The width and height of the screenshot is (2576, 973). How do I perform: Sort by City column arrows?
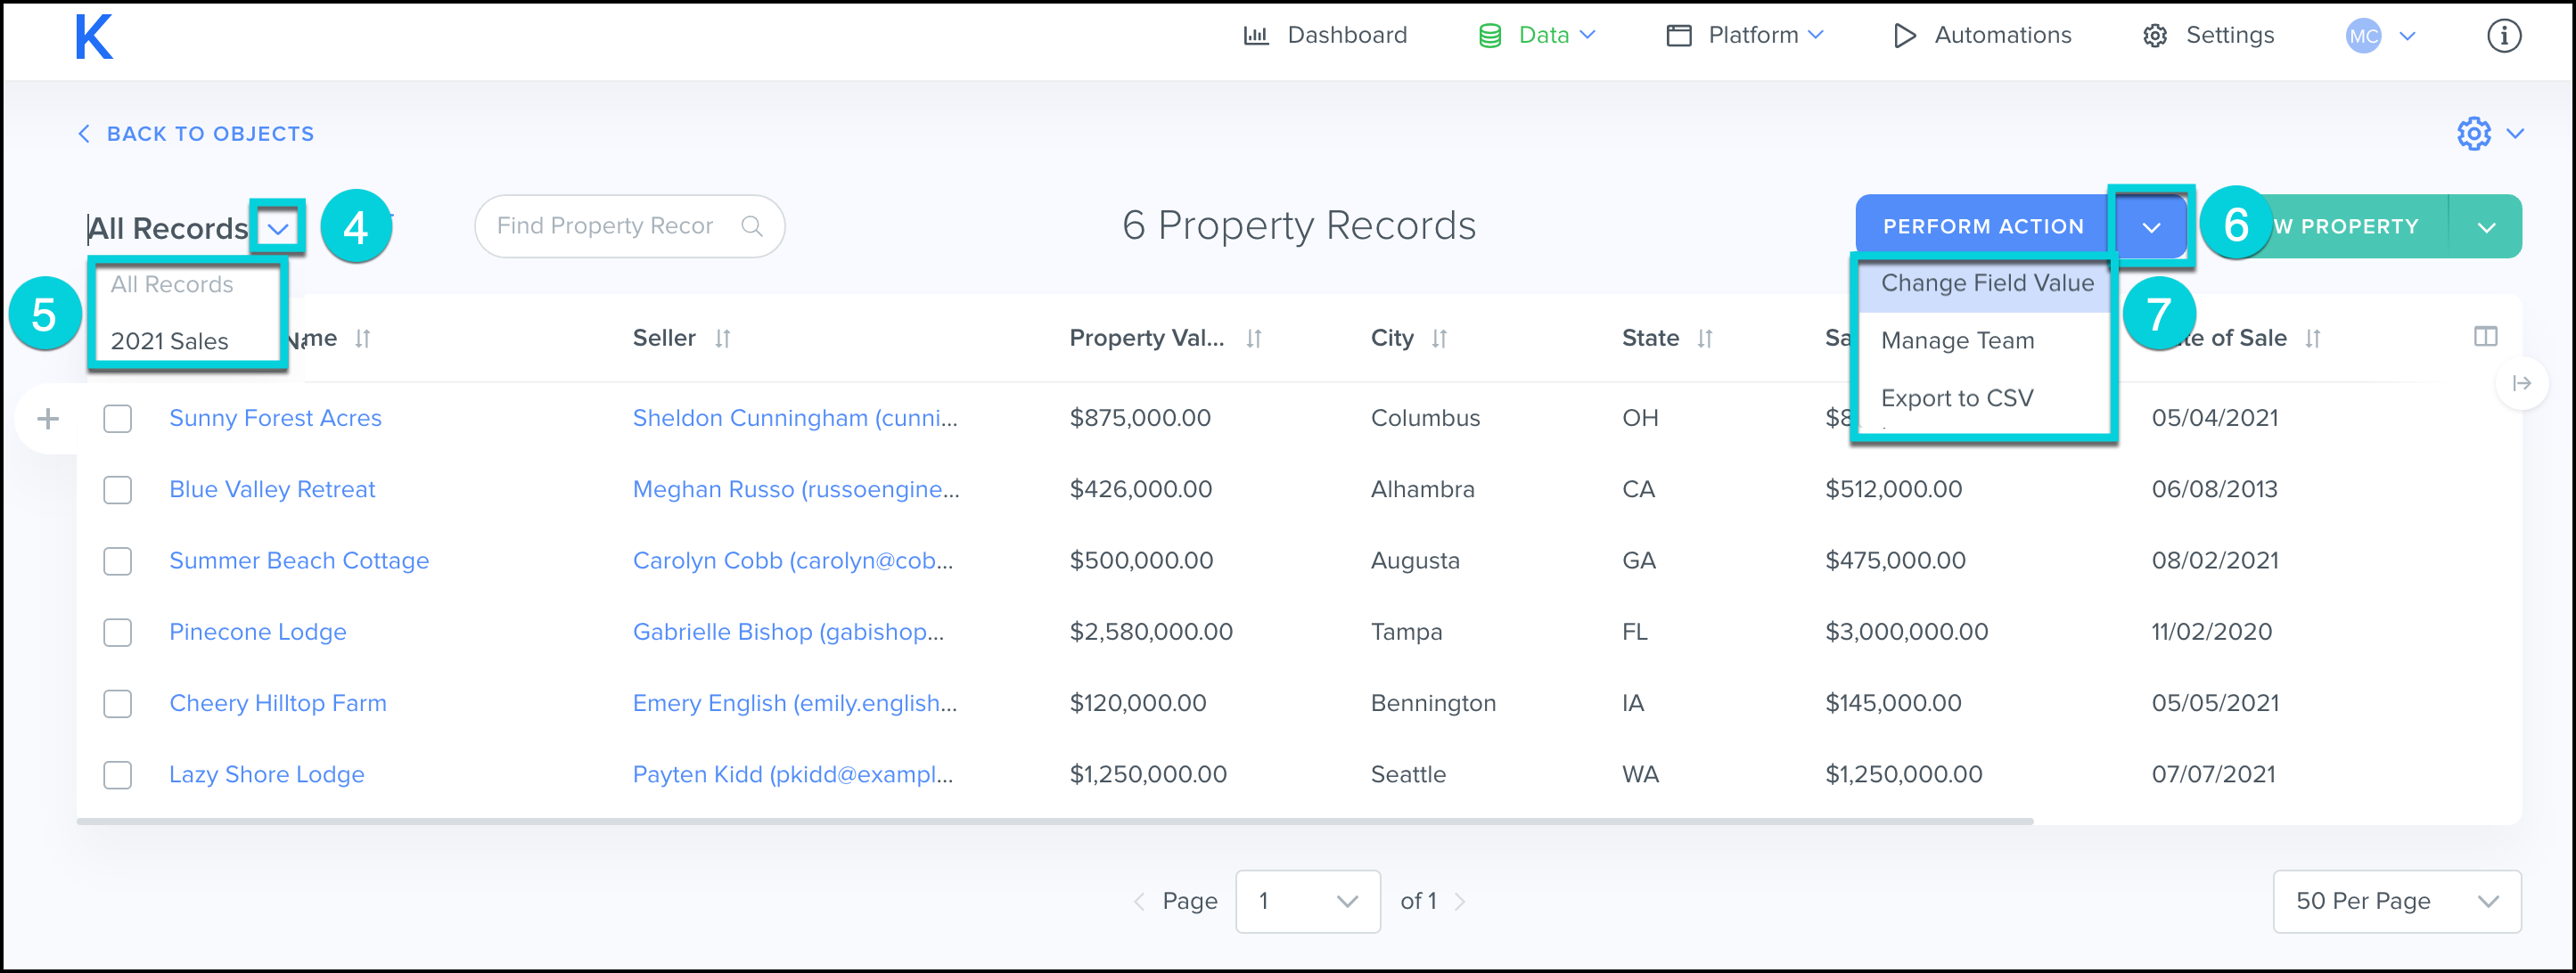(x=1439, y=339)
